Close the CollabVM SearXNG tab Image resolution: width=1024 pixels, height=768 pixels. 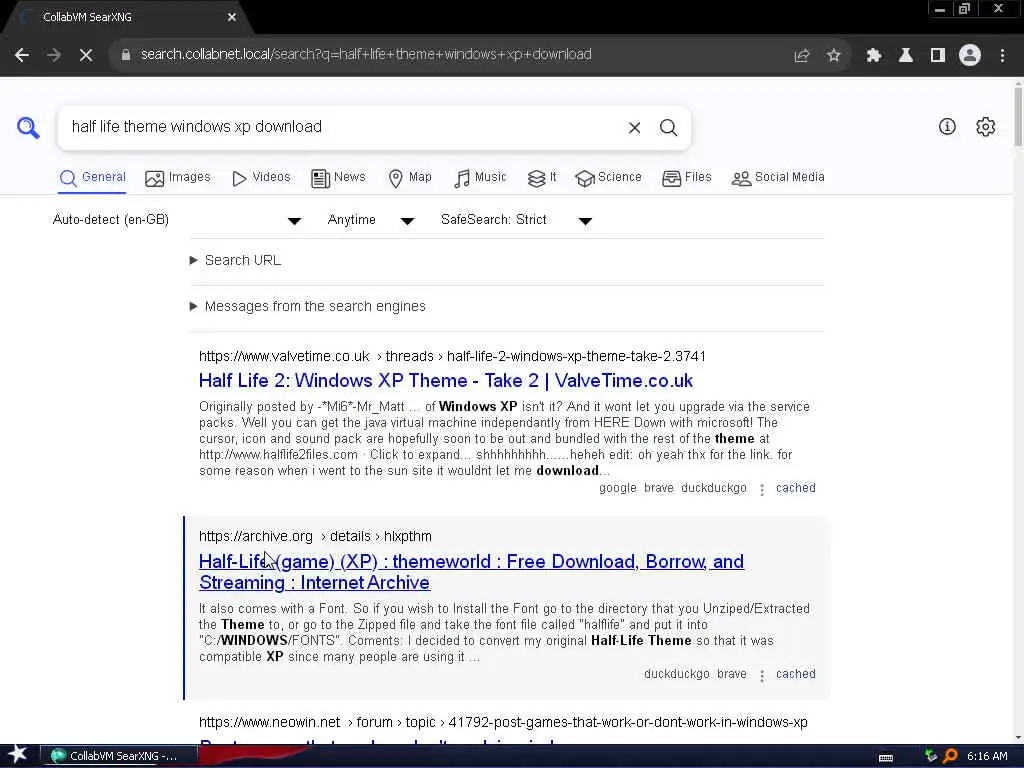pyautogui.click(x=231, y=18)
